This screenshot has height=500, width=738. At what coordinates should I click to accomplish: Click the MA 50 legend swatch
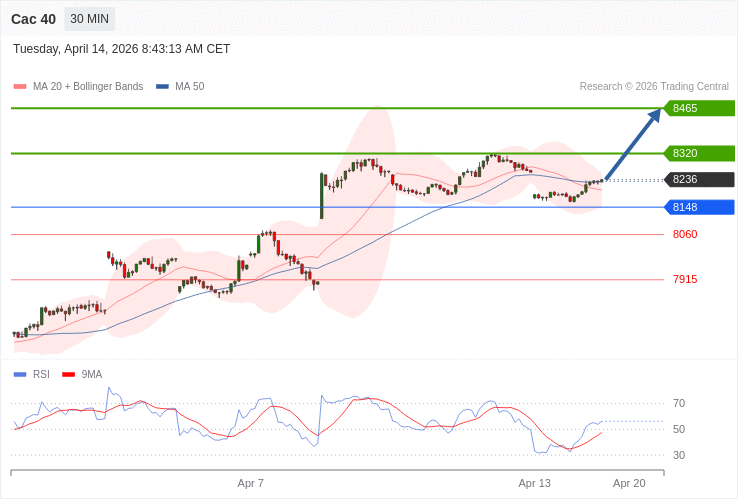[162, 87]
